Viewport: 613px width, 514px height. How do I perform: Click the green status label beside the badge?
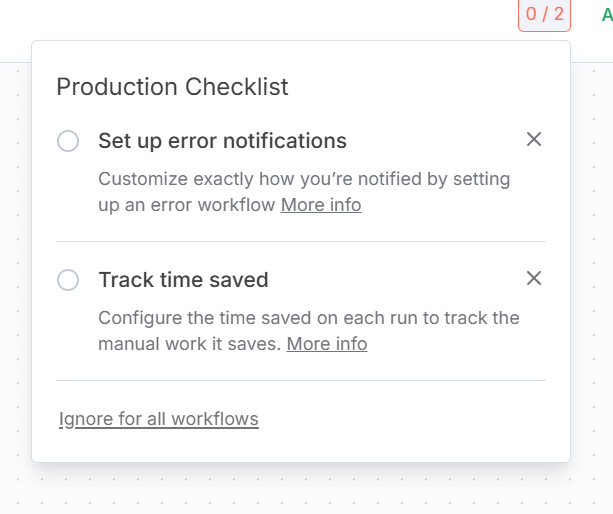tap(606, 15)
